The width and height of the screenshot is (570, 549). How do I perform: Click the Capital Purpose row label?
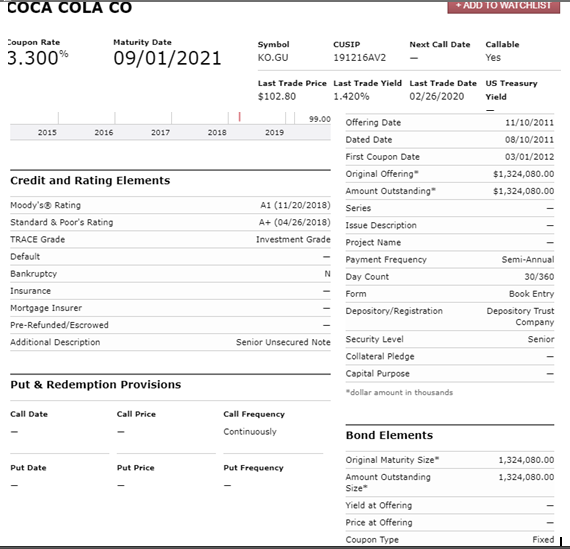pyautogui.click(x=378, y=373)
